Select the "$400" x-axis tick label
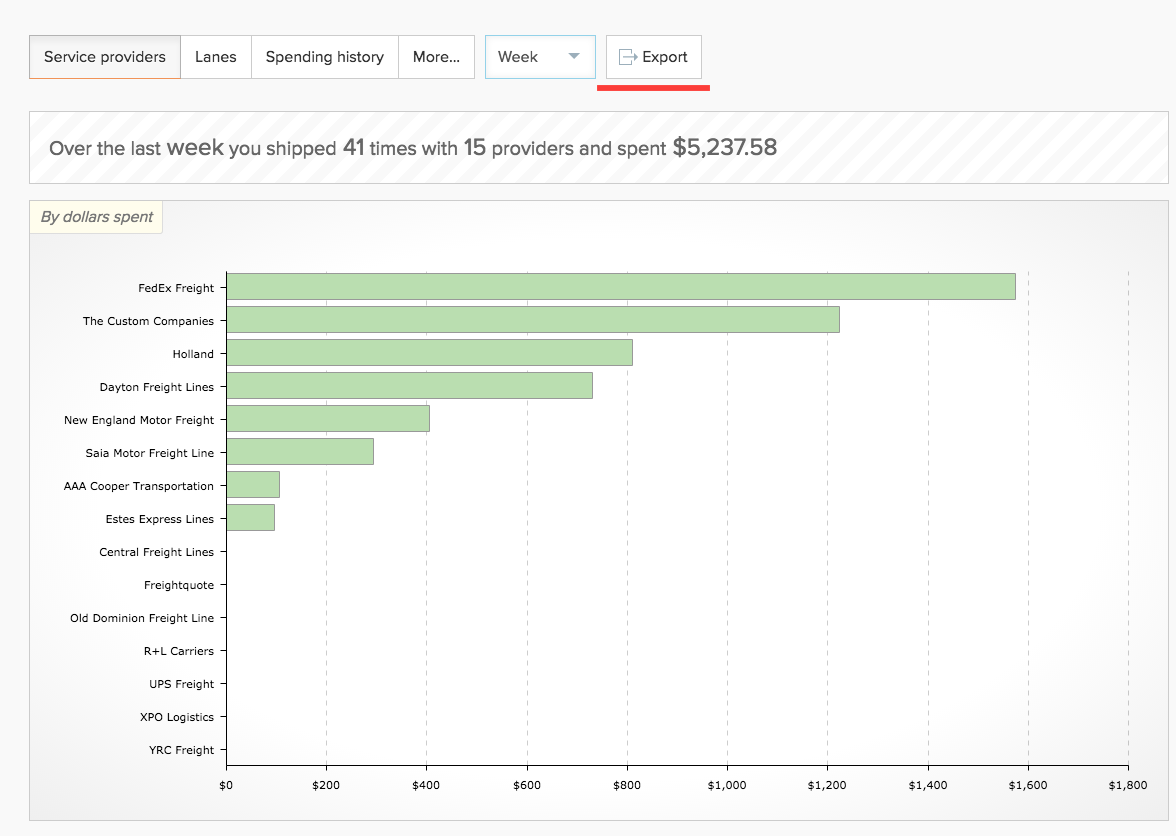Viewport: 1176px width, 836px height. pyautogui.click(x=426, y=785)
